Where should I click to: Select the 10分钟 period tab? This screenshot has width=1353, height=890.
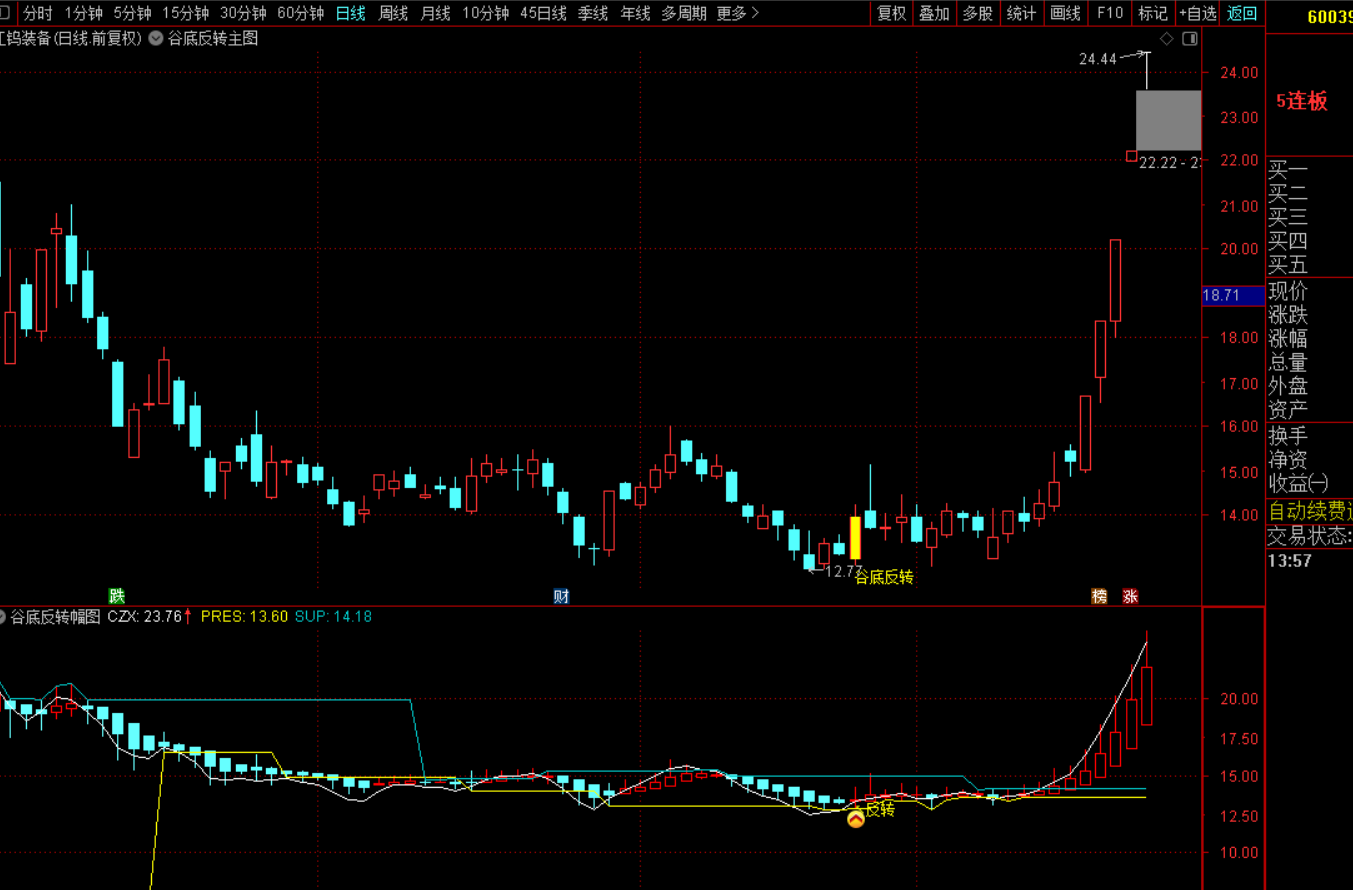485,13
